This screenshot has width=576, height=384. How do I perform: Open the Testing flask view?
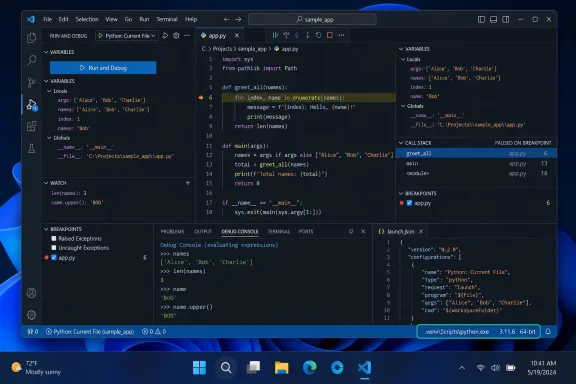point(32,148)
